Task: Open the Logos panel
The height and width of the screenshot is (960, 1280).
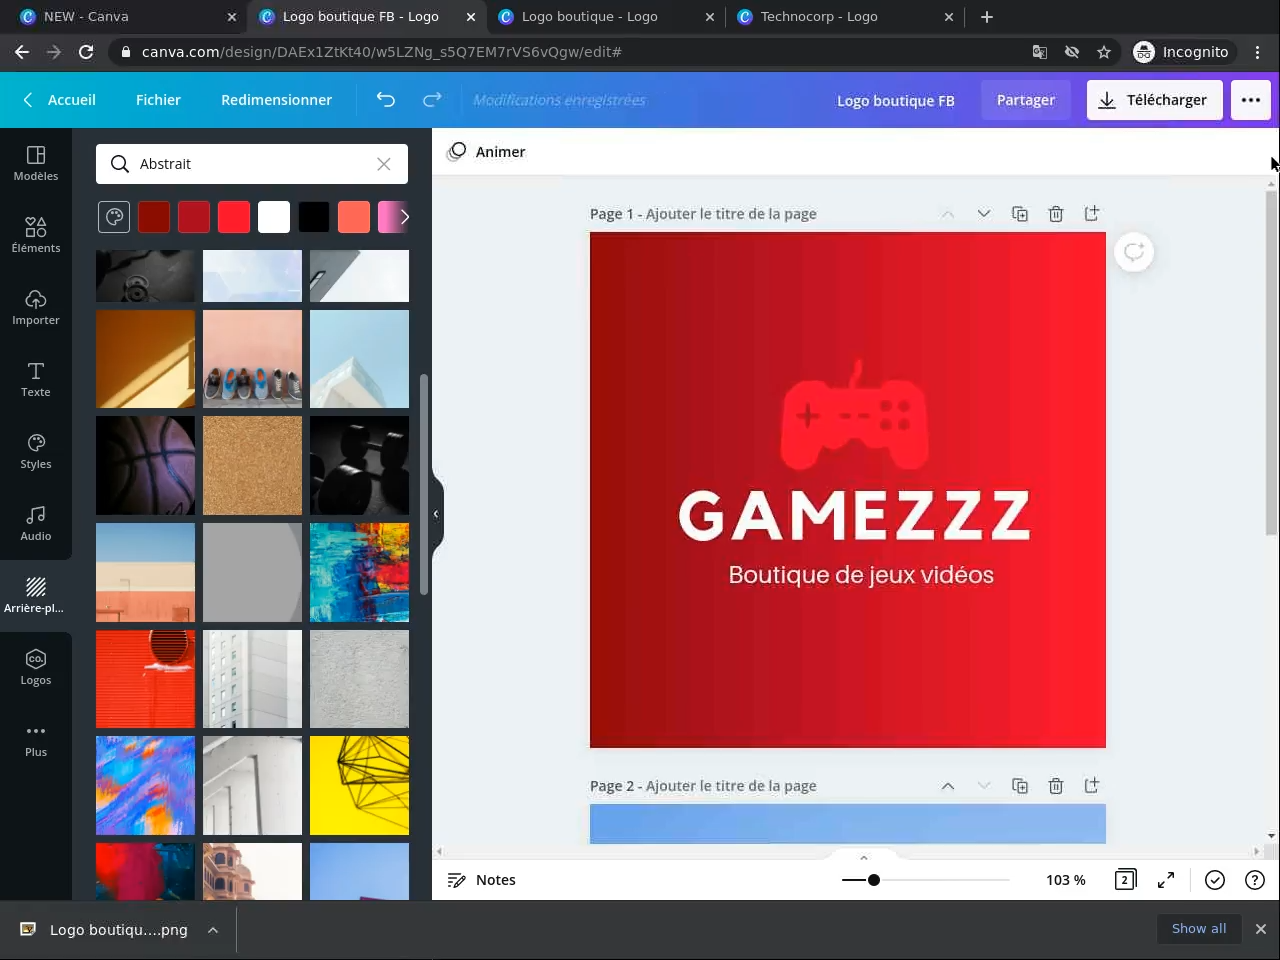Action: click(x=36, y=667)
